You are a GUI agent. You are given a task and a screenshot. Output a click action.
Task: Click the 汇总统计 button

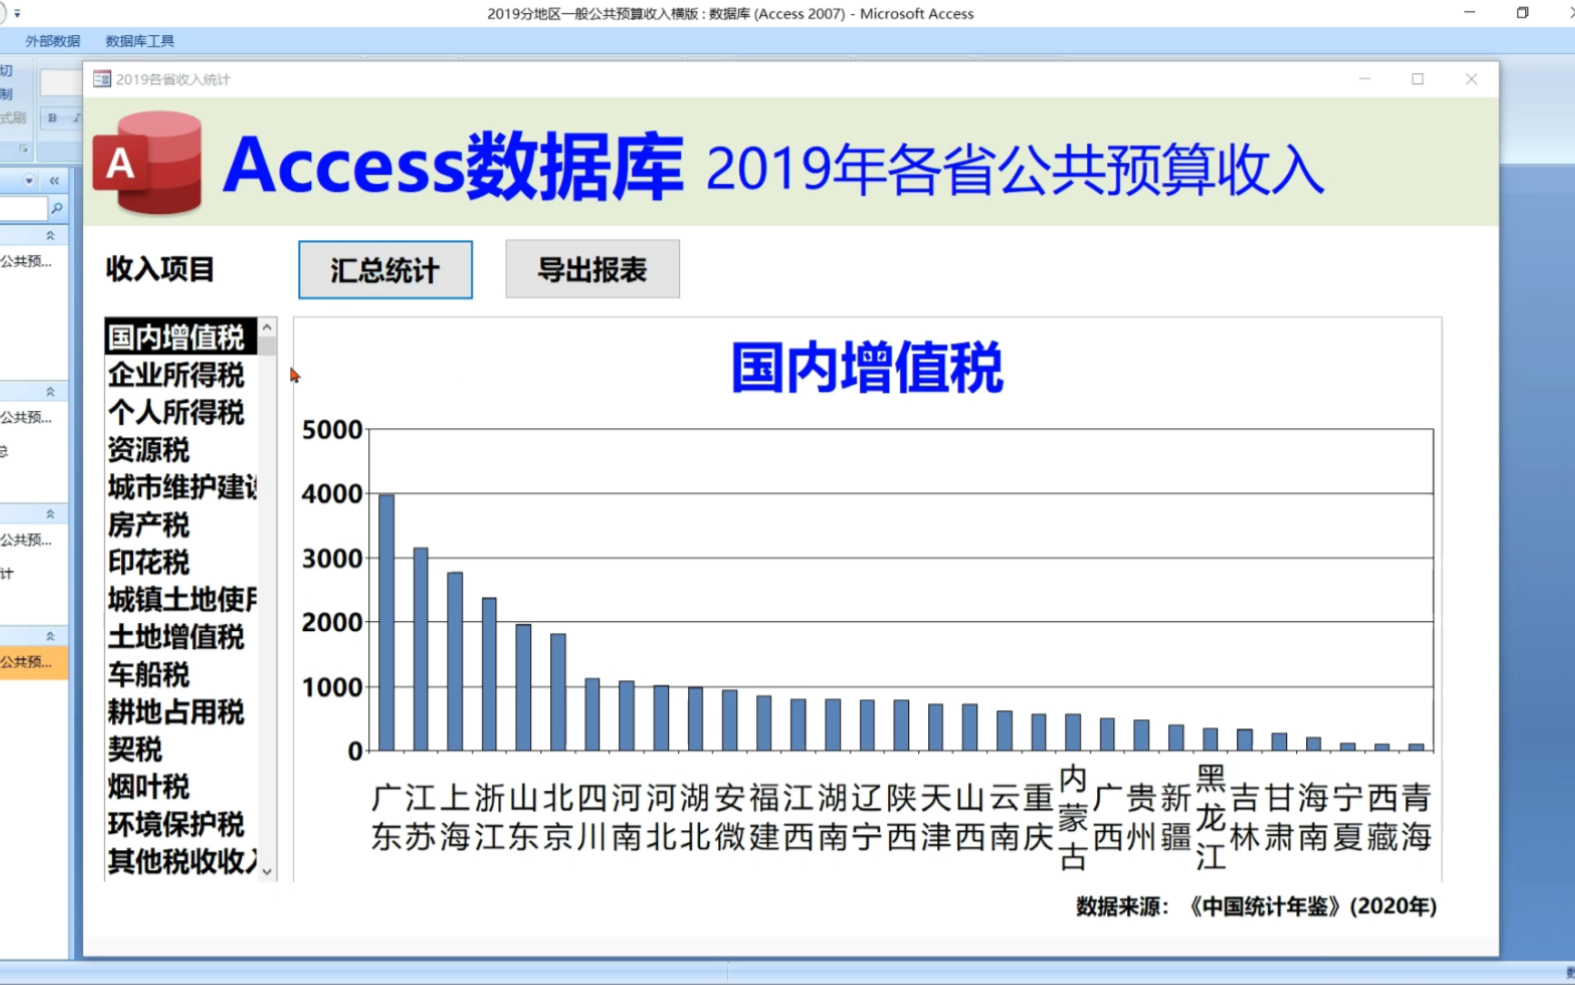[385, 270]
